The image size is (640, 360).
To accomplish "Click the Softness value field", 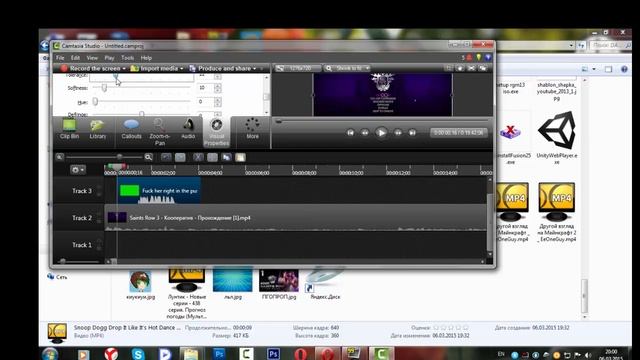I will [205, 88].
